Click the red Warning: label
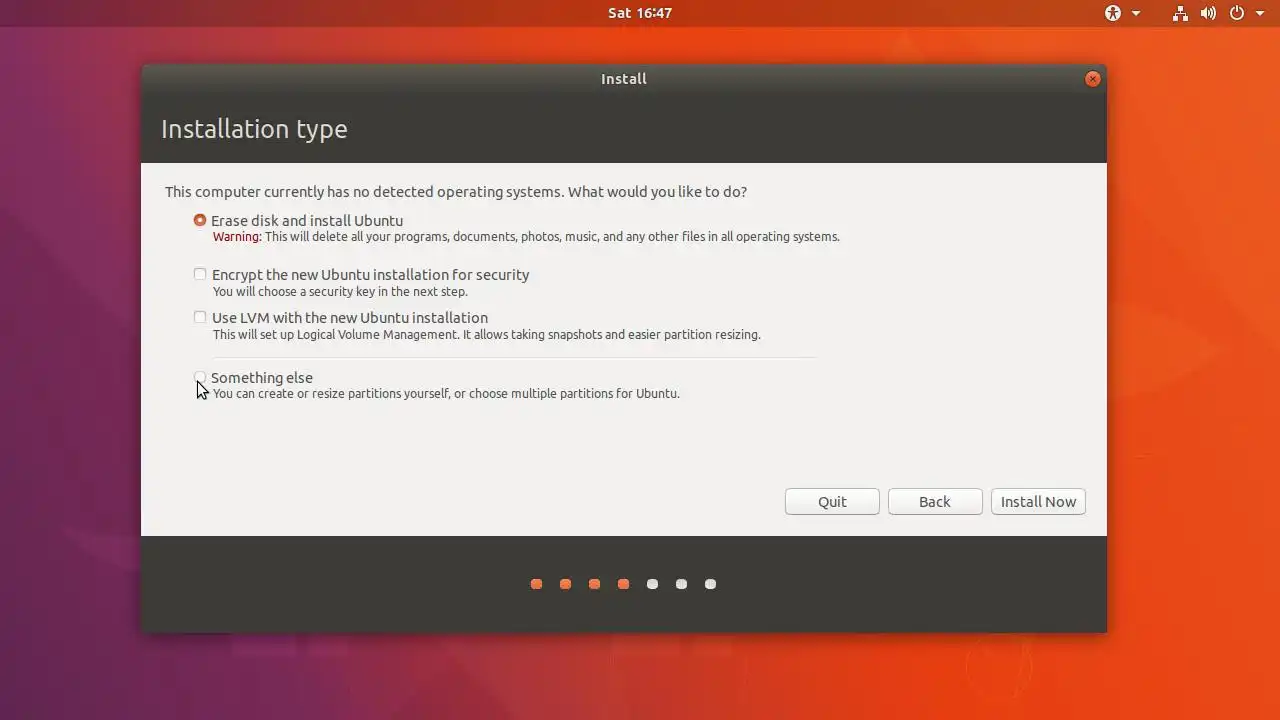Screen dimensions: 1280x720 tap(237, 237)
